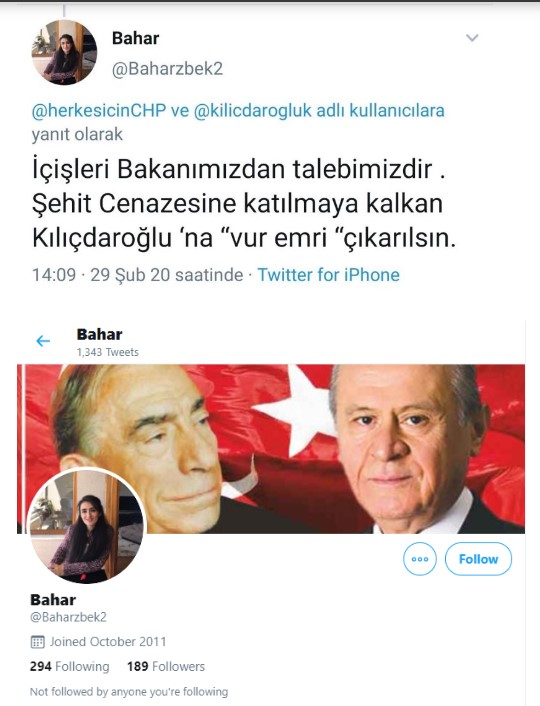The image size is (540, 706).
Task: Go back using the blue arrow icon
Action: [x=43, y=341]
